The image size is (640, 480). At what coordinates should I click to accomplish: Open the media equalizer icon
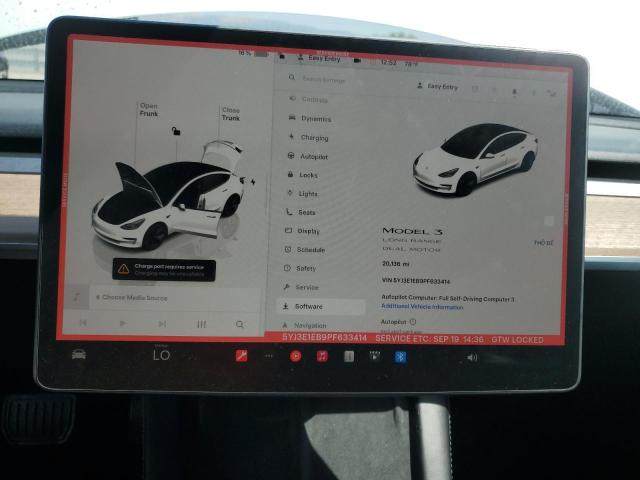pyautogui.click(x=201, y=324)
